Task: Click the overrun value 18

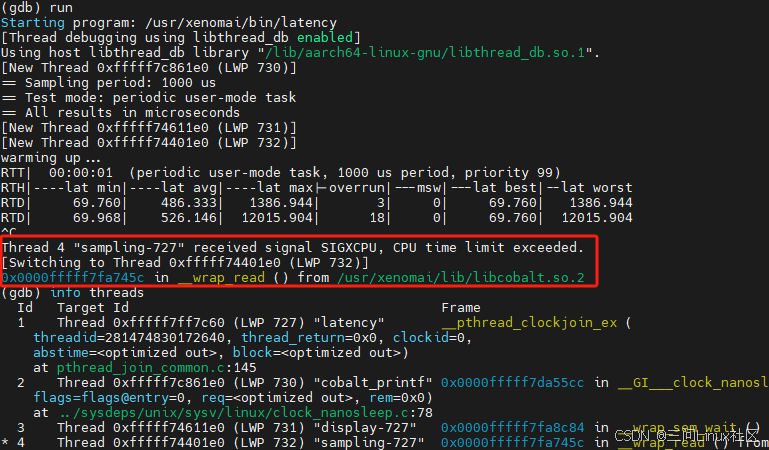Action: 377,218
